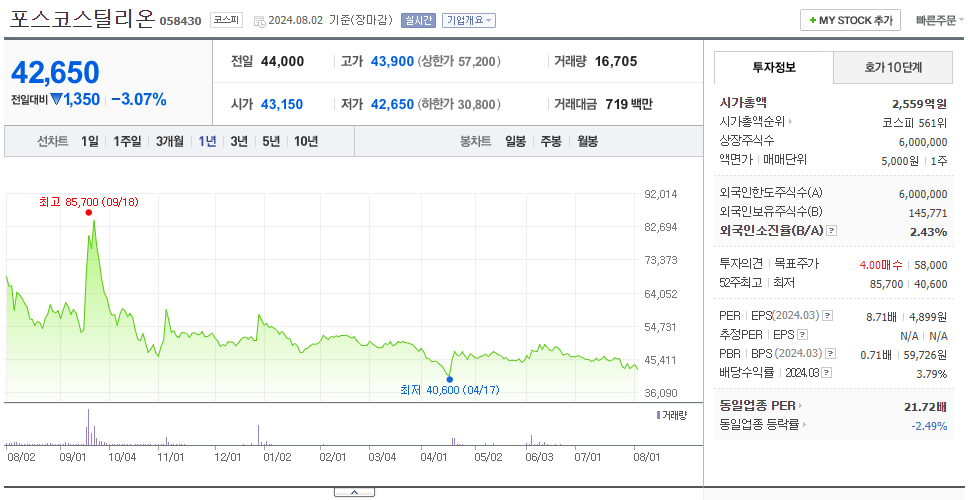This screenshot has width=968, height=500.
Task: Click the 외국인보유주식수 value 145,771
Action: (x=927, y=213)
